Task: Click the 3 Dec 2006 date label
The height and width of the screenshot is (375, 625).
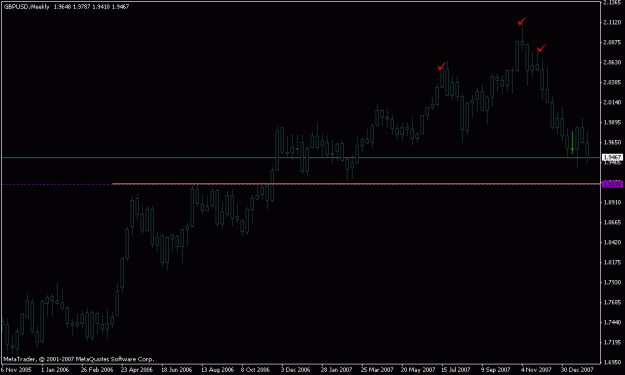Action: click(x=295, y=370)
